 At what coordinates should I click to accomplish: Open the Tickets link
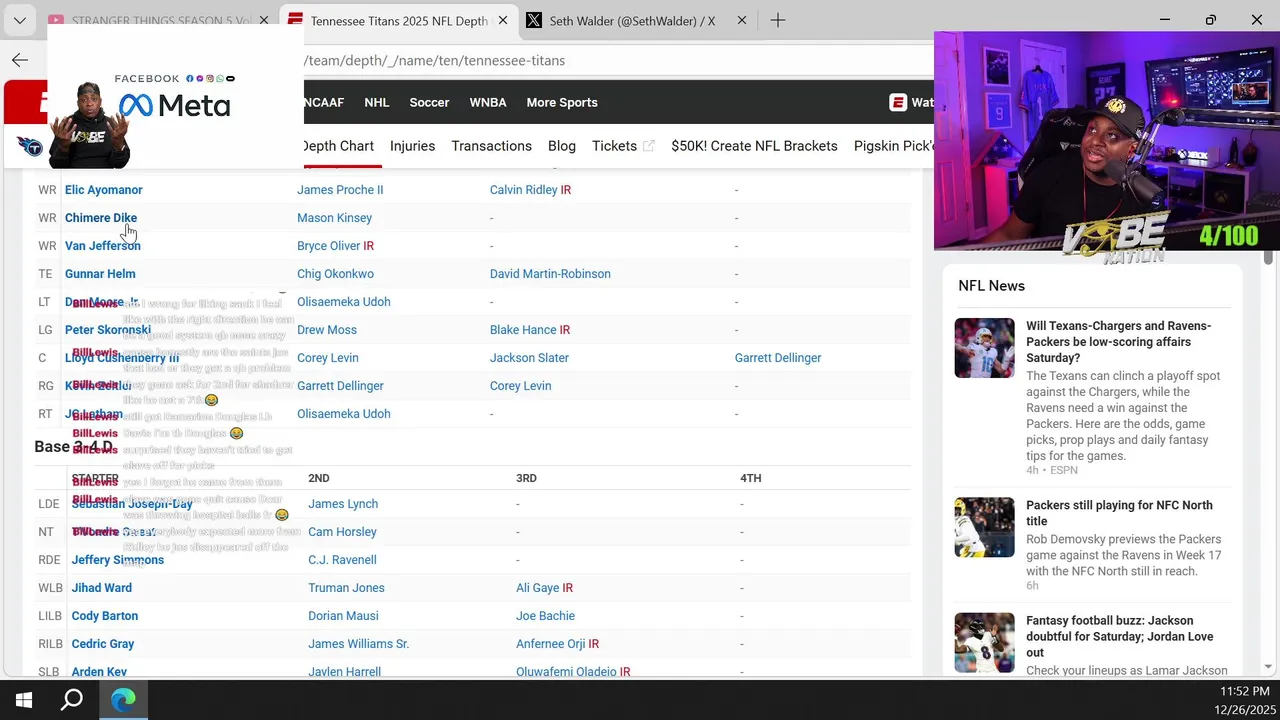point(614,146)
